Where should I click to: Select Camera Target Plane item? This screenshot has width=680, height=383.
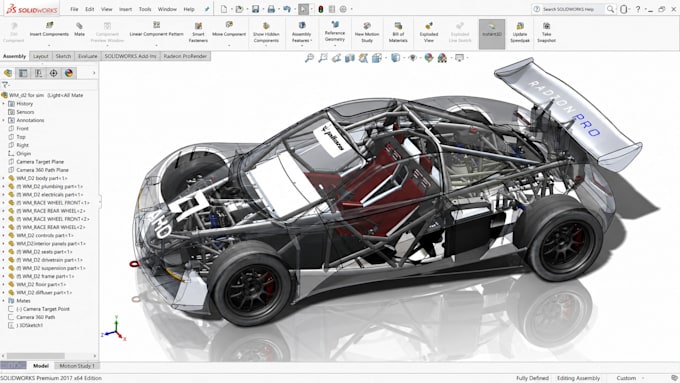tap(40, 161)
